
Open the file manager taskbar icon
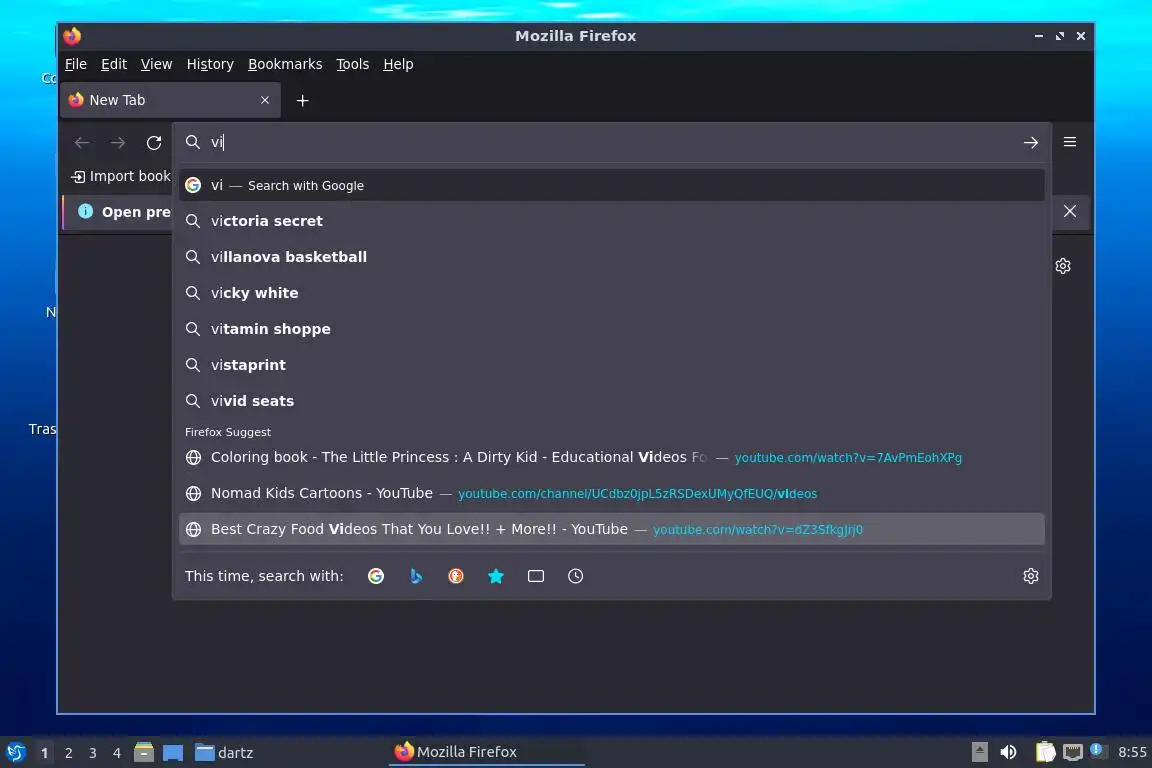(144, 752)
